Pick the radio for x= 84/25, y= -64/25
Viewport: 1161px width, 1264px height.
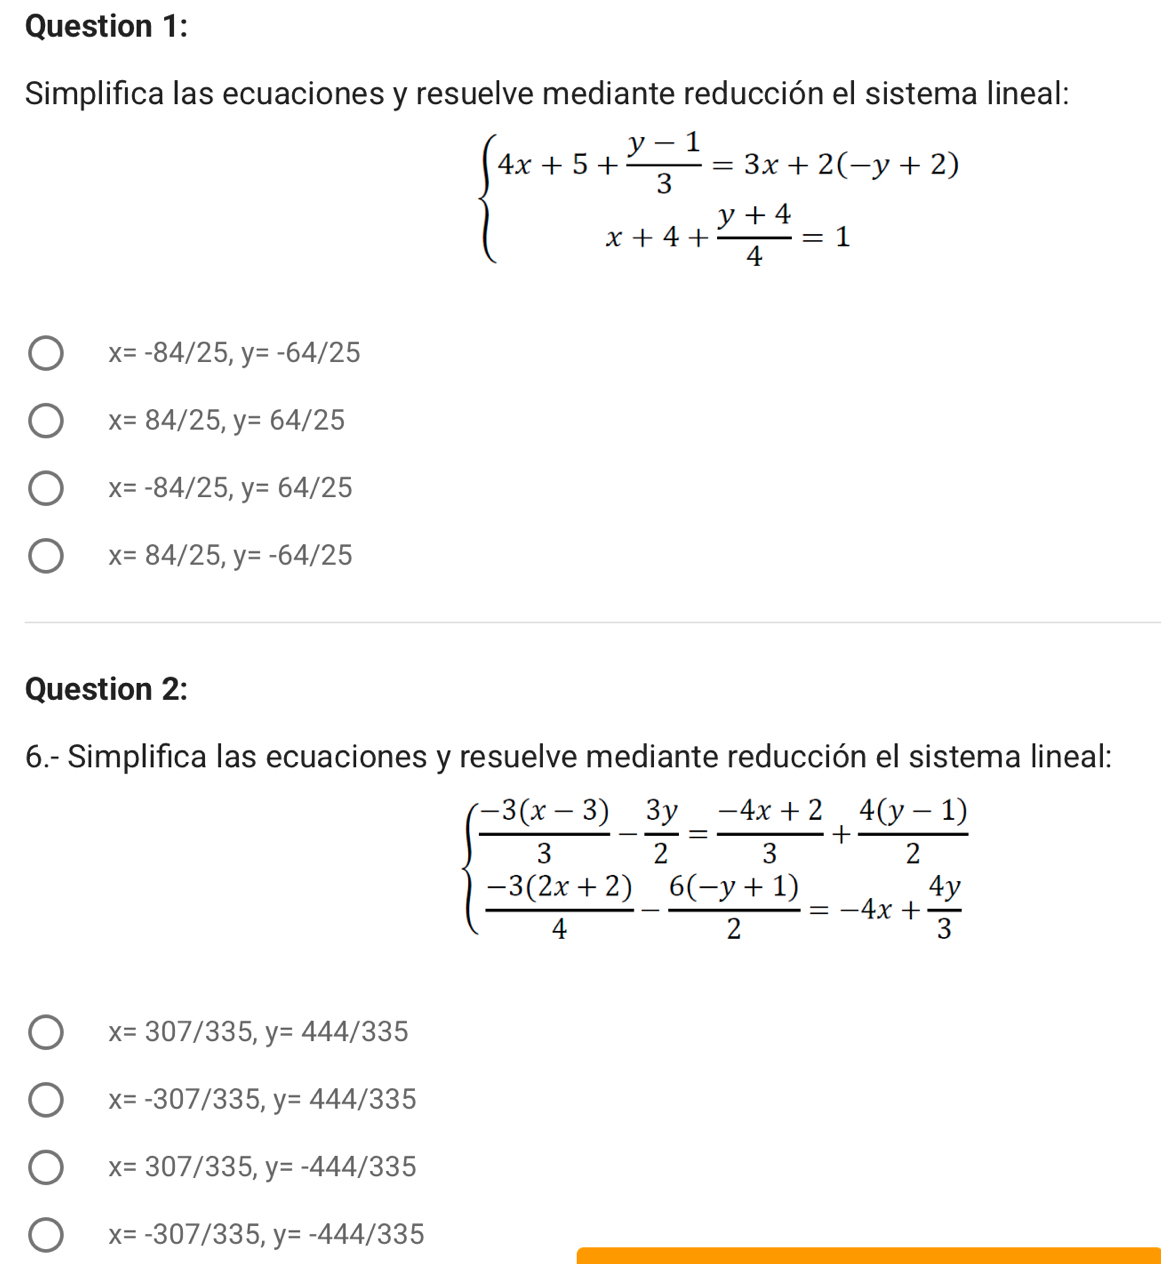(45, 556)
